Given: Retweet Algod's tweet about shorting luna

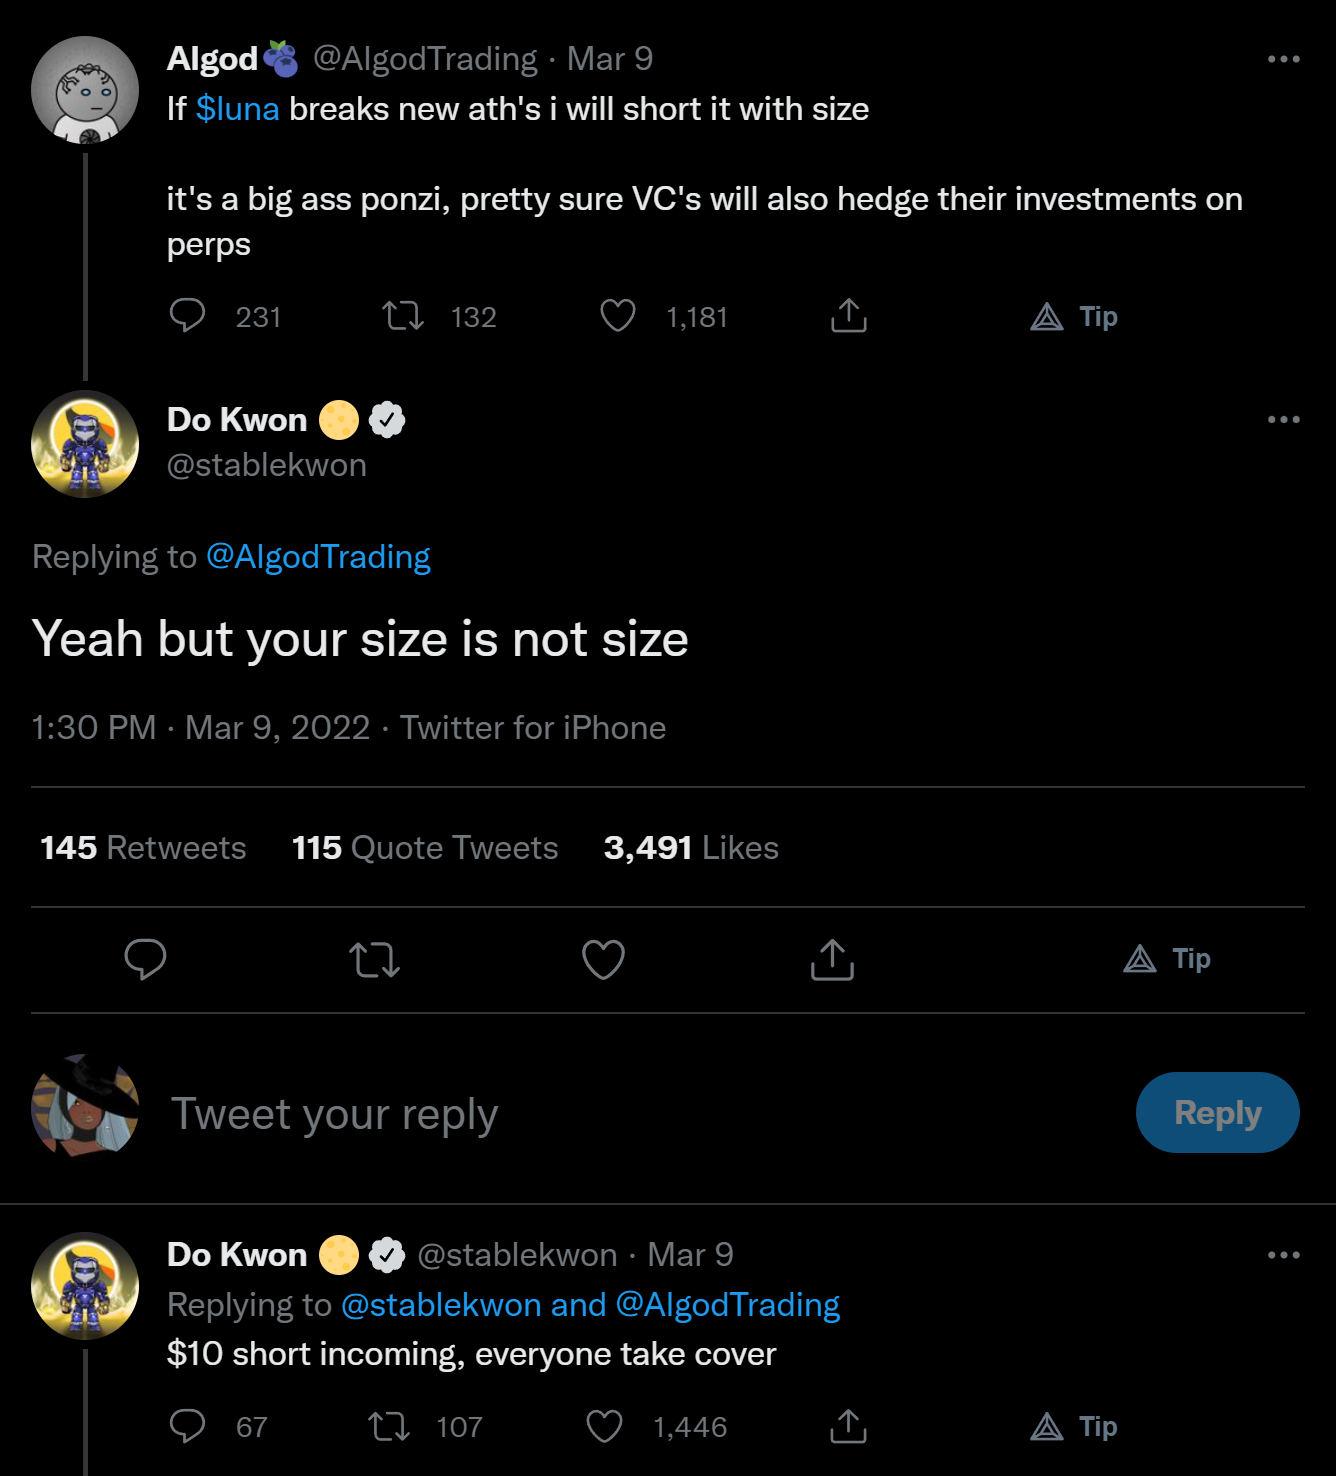Looking at the screenshot, I should pos(403,316).
